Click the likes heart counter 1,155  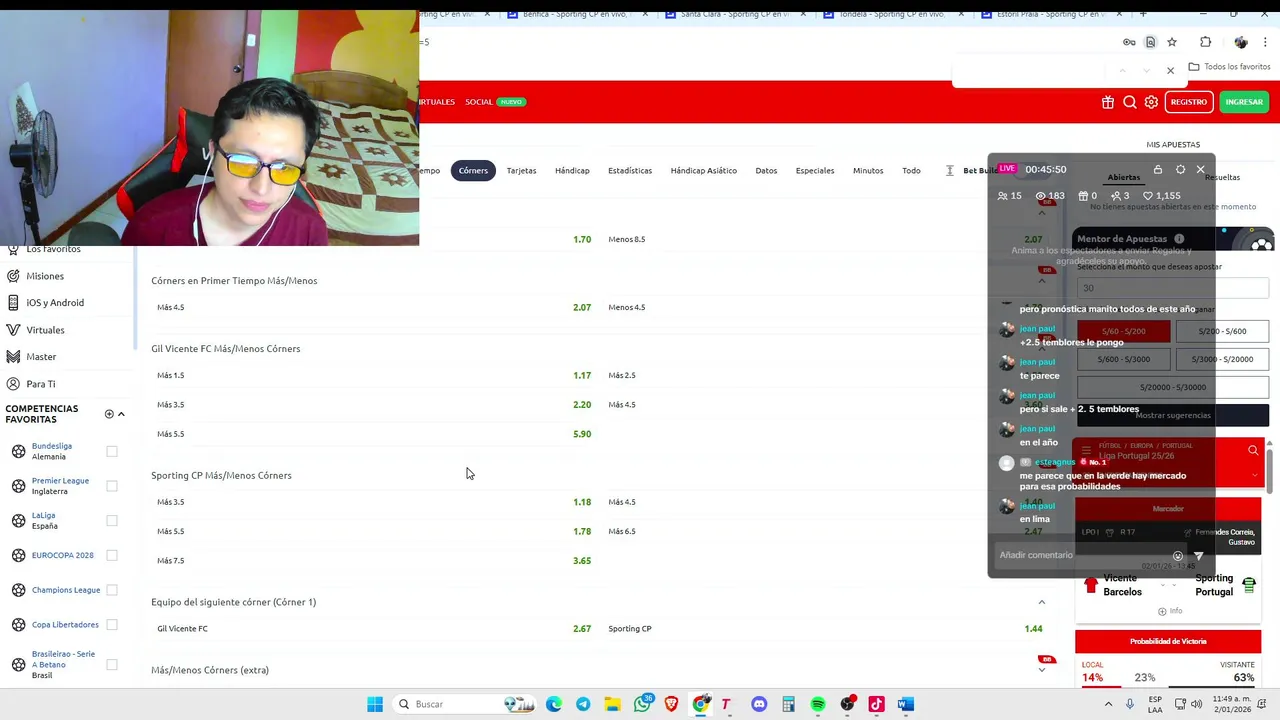1162,196
